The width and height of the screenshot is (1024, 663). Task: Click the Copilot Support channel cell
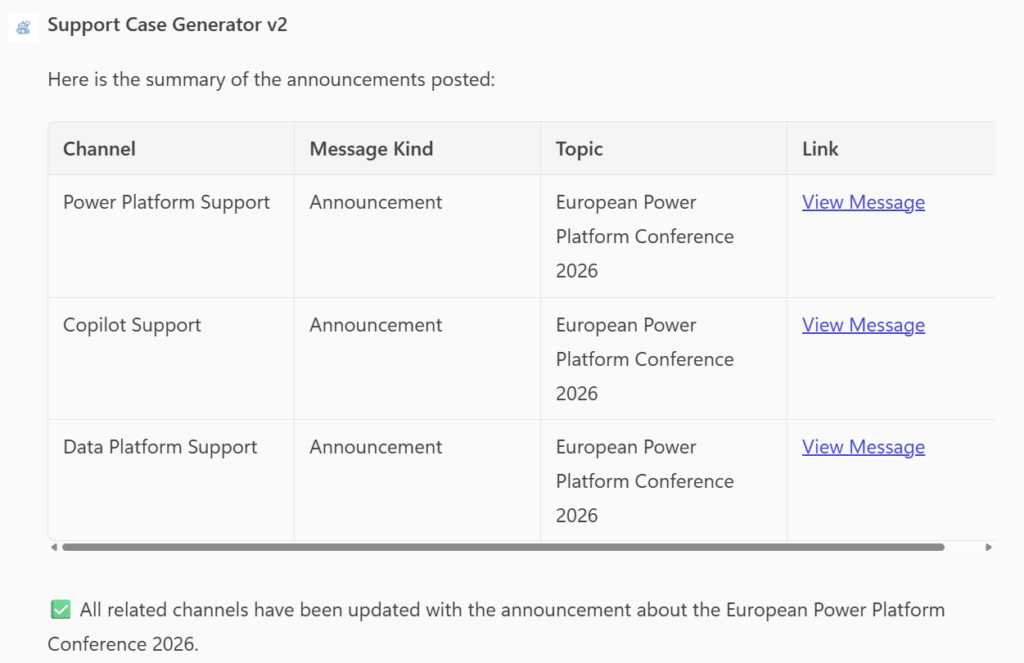(133, 325)
